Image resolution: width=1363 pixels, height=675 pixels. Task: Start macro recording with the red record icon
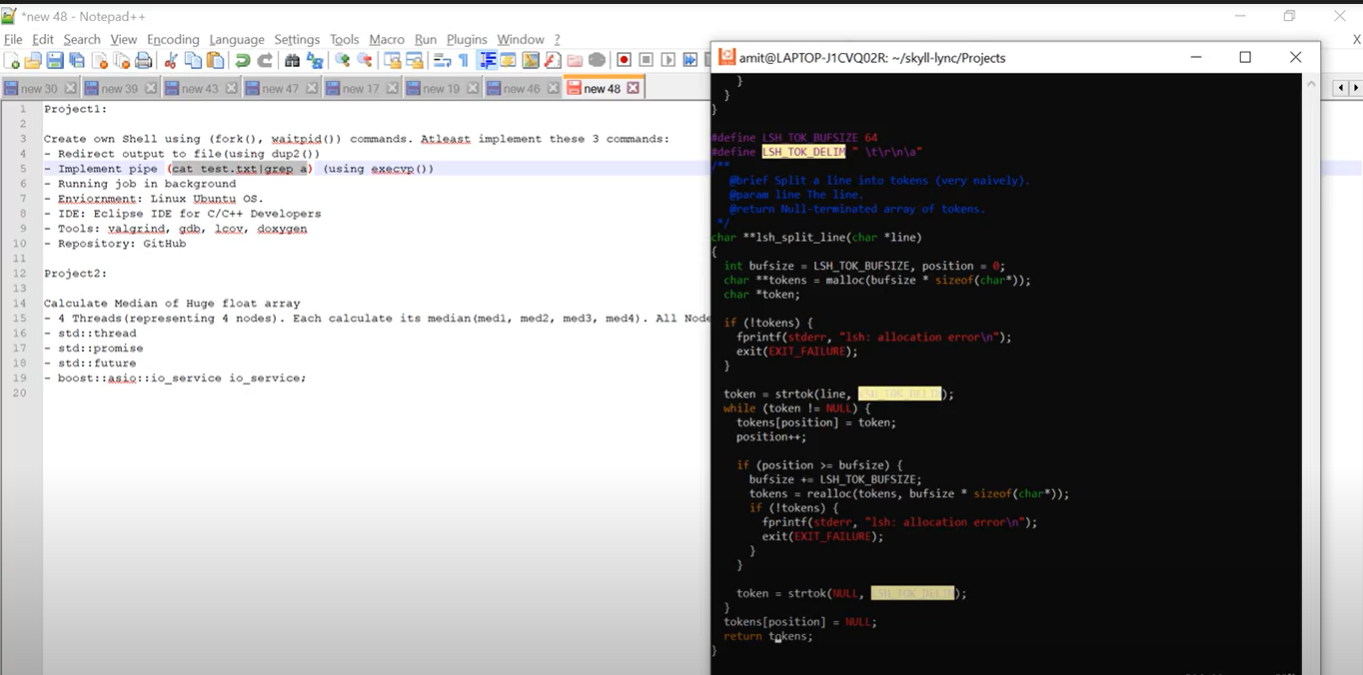[x=624, y=61]
